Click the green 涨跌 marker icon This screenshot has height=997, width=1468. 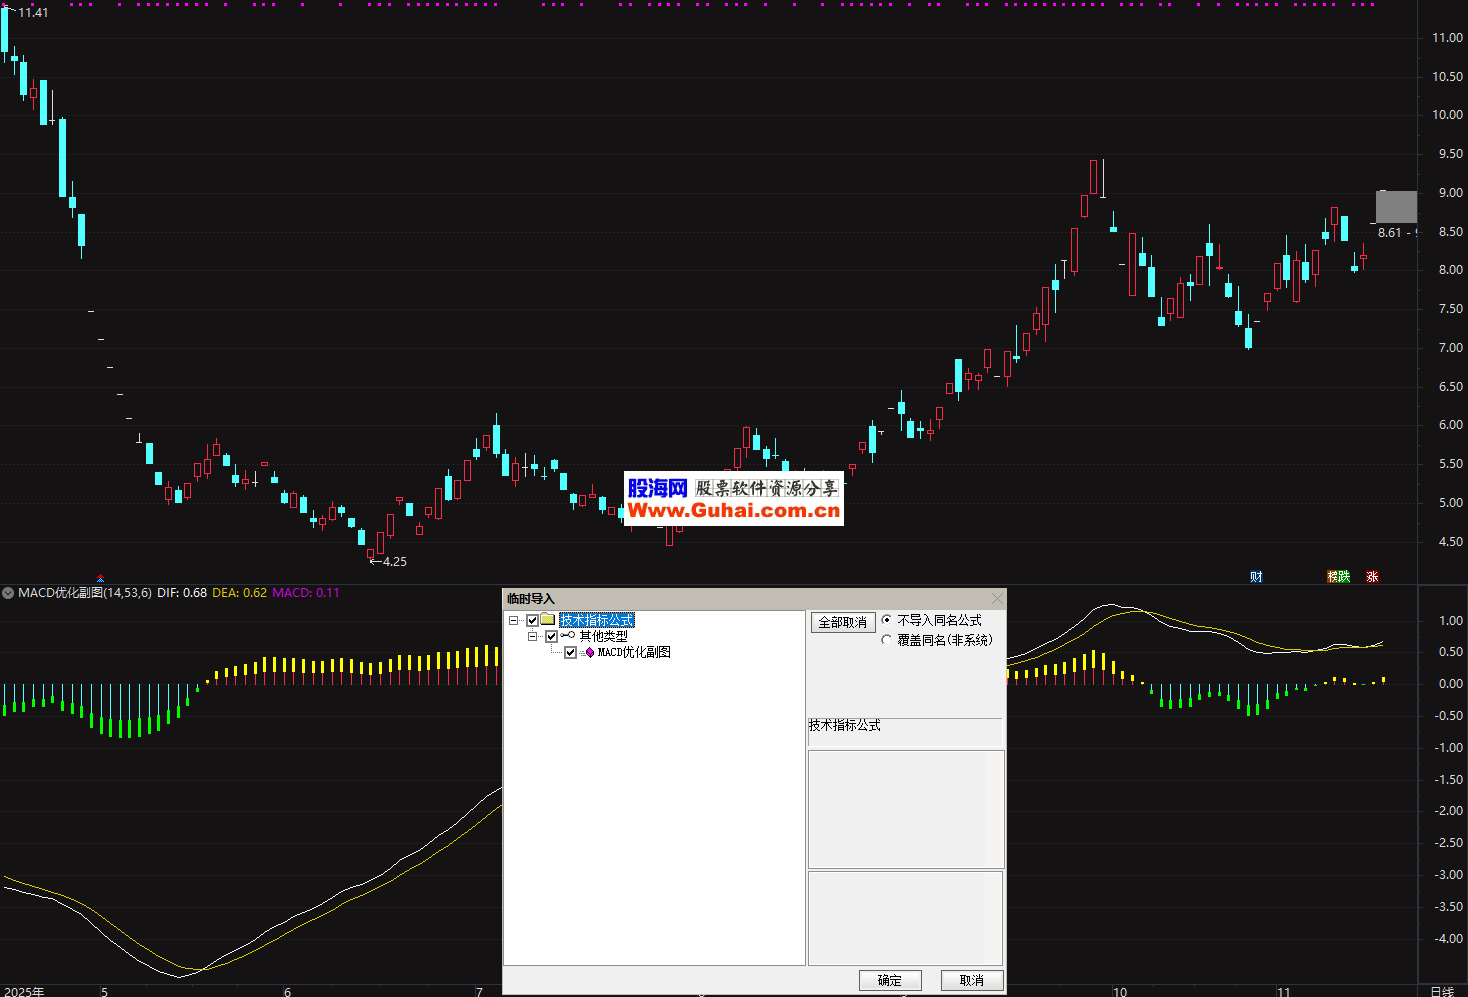[1338, 576]
